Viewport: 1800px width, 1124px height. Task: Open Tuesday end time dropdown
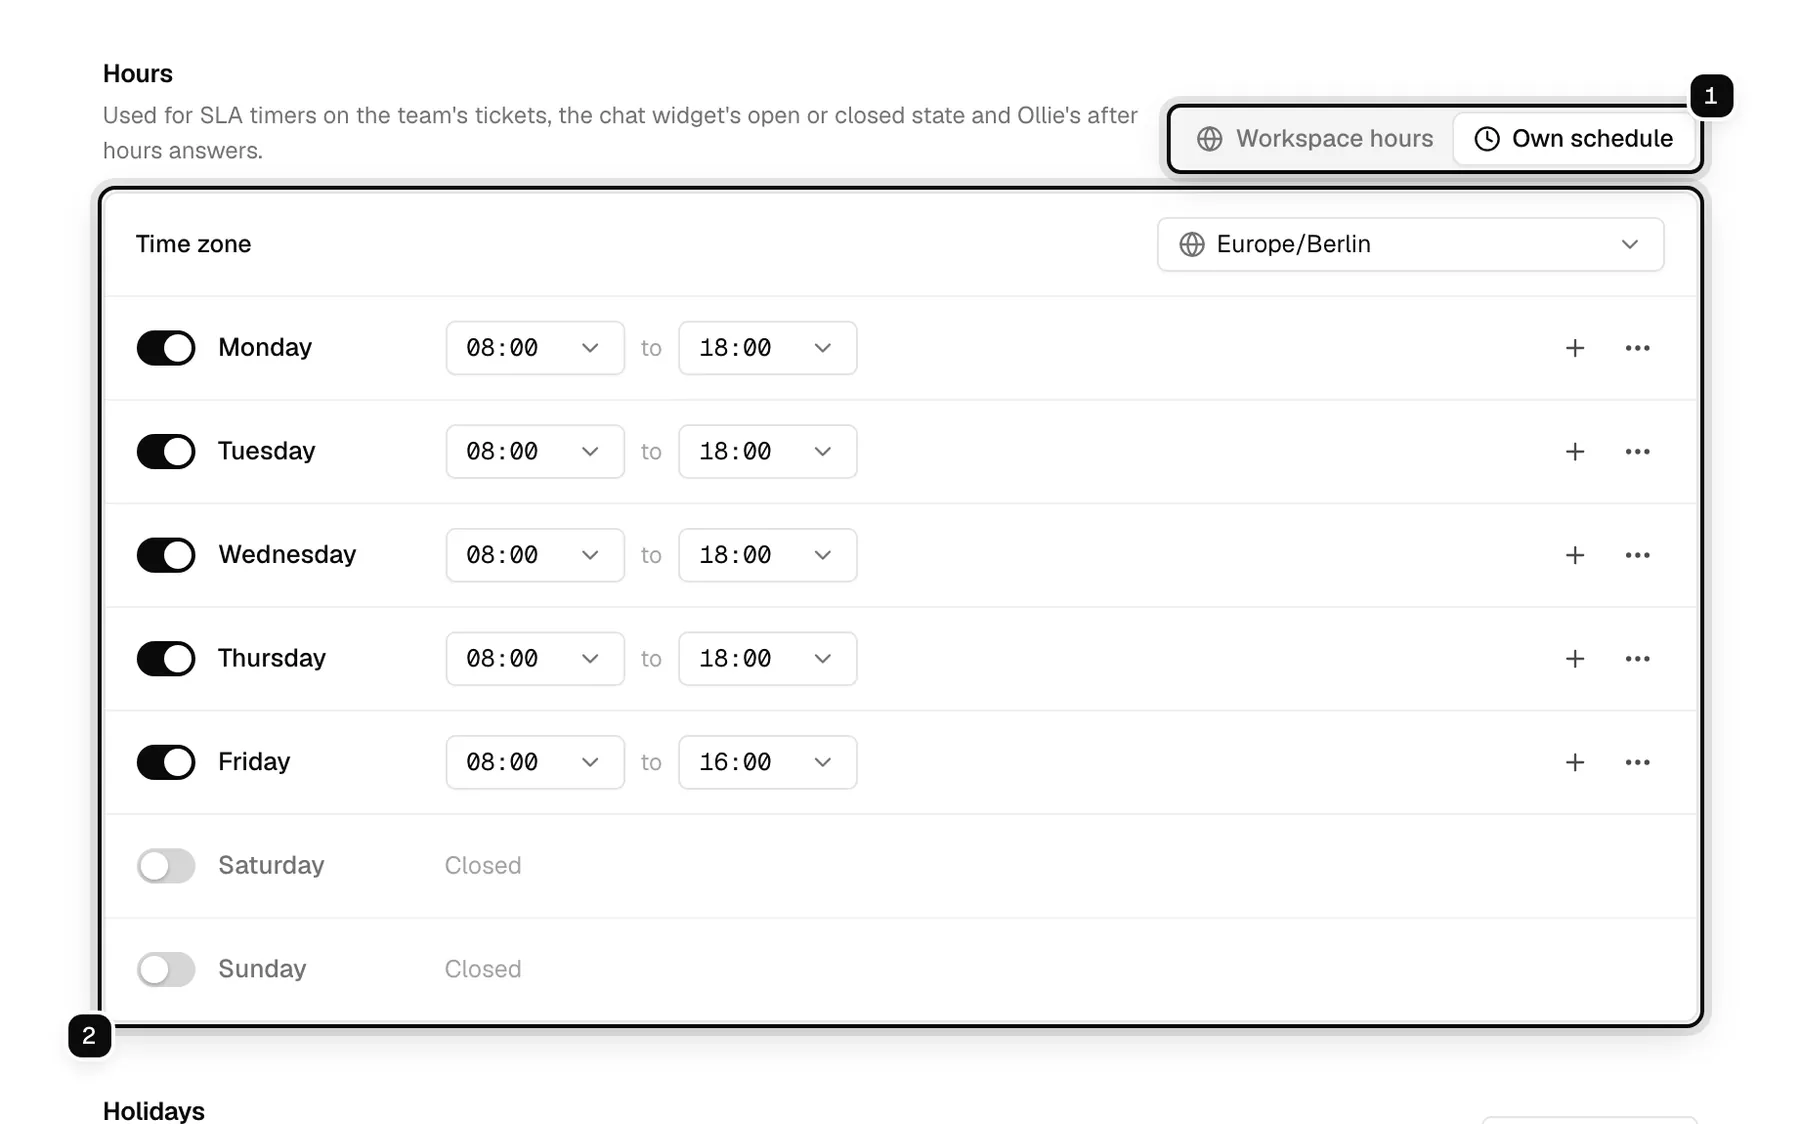click(x=767, y=452)
